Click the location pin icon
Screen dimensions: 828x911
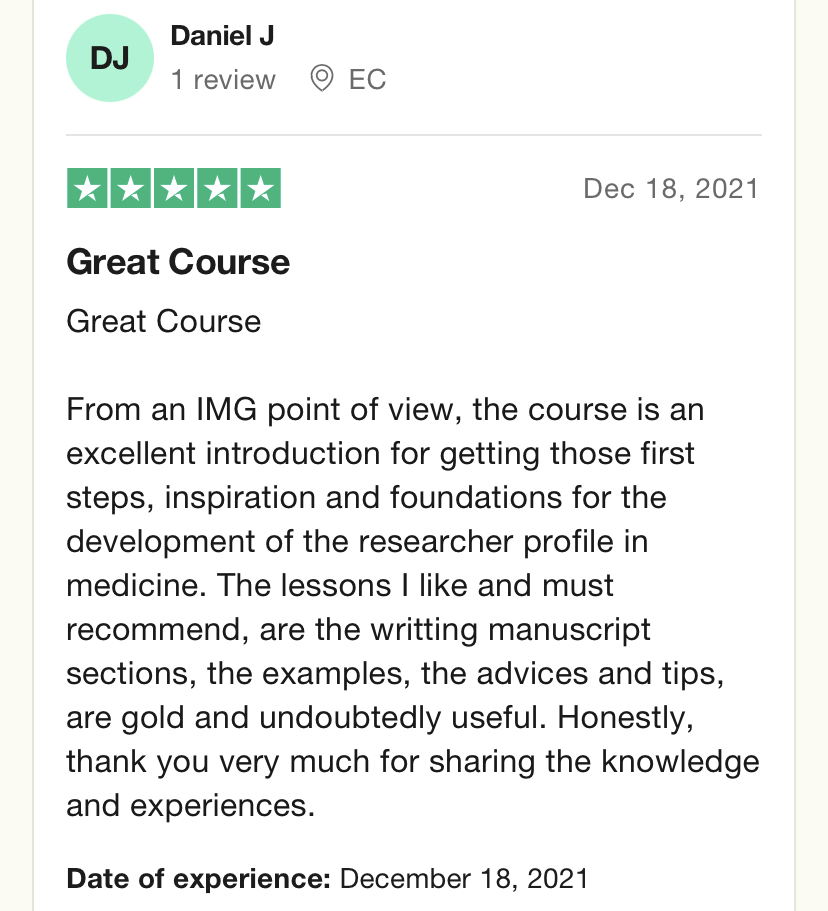pos(321,78)
